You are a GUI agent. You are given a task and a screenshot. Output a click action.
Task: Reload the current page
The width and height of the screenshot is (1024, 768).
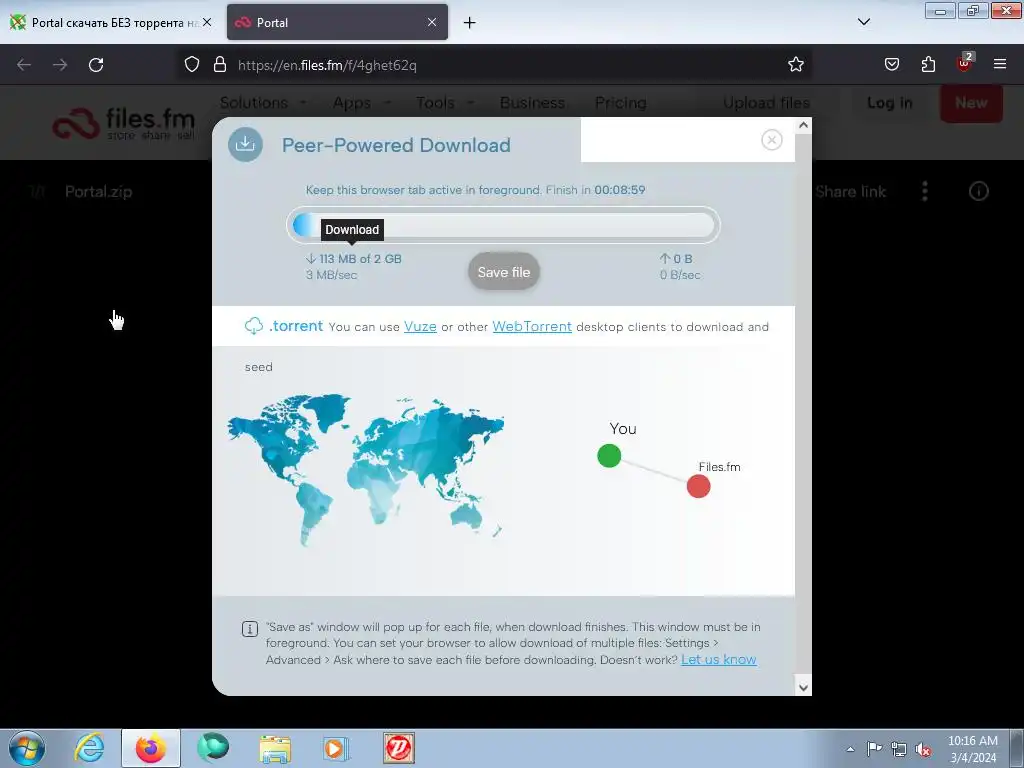click(x=96, y=65)
